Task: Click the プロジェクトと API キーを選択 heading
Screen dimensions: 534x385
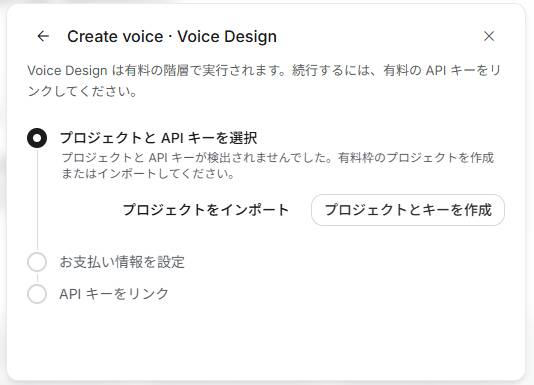Action: coord(158,138)
